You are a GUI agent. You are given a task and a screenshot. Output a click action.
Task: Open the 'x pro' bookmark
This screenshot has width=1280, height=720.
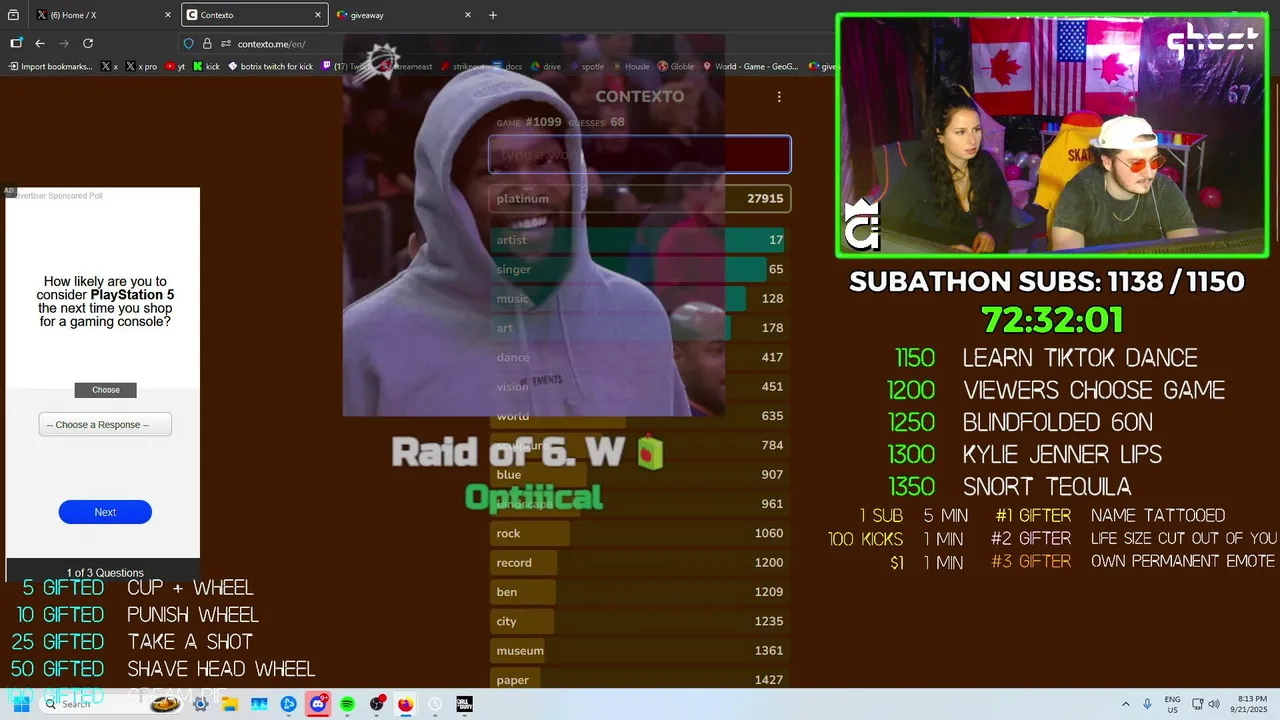[141, 66]
